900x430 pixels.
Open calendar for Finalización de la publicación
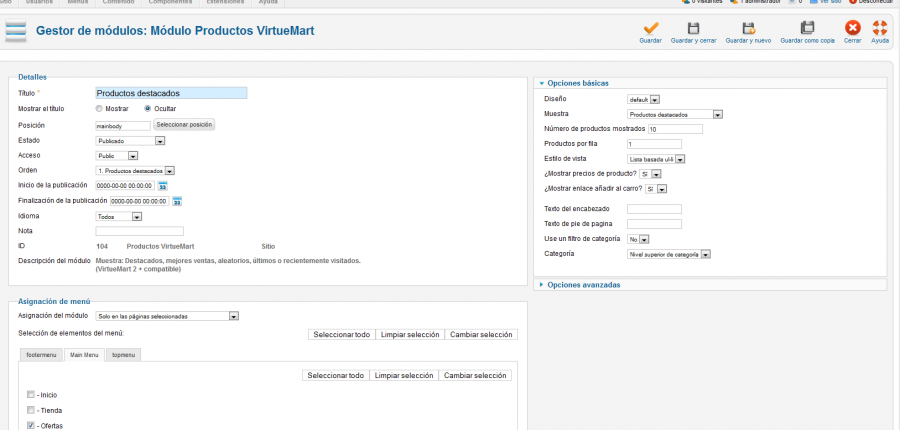(177, 202)
